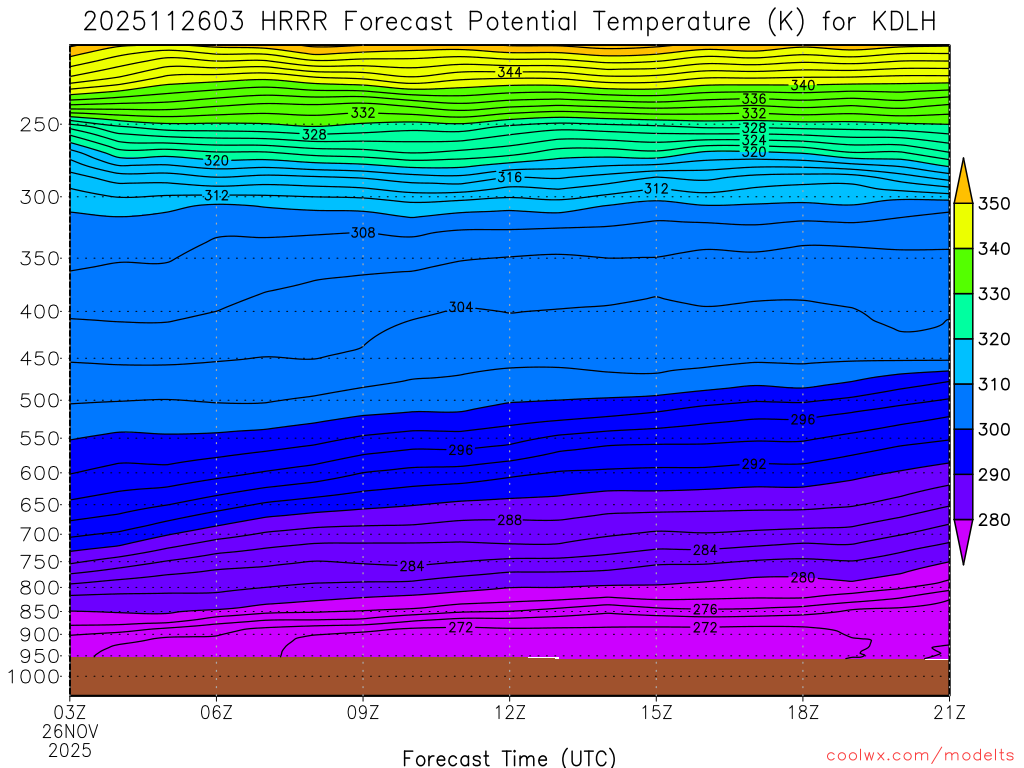The height and width of the screenshot is (768, 1024).
Task: Select the yellow 340–350 colorbar segment
Action: click(x=963, y=226)
